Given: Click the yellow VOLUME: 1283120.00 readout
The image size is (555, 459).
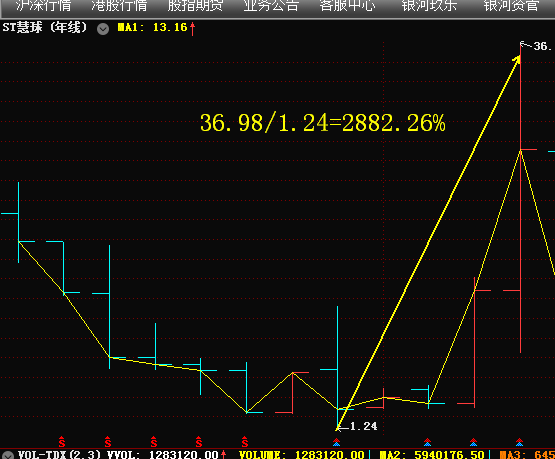Looking at the screenshot, I should click(x=302, y=454).
